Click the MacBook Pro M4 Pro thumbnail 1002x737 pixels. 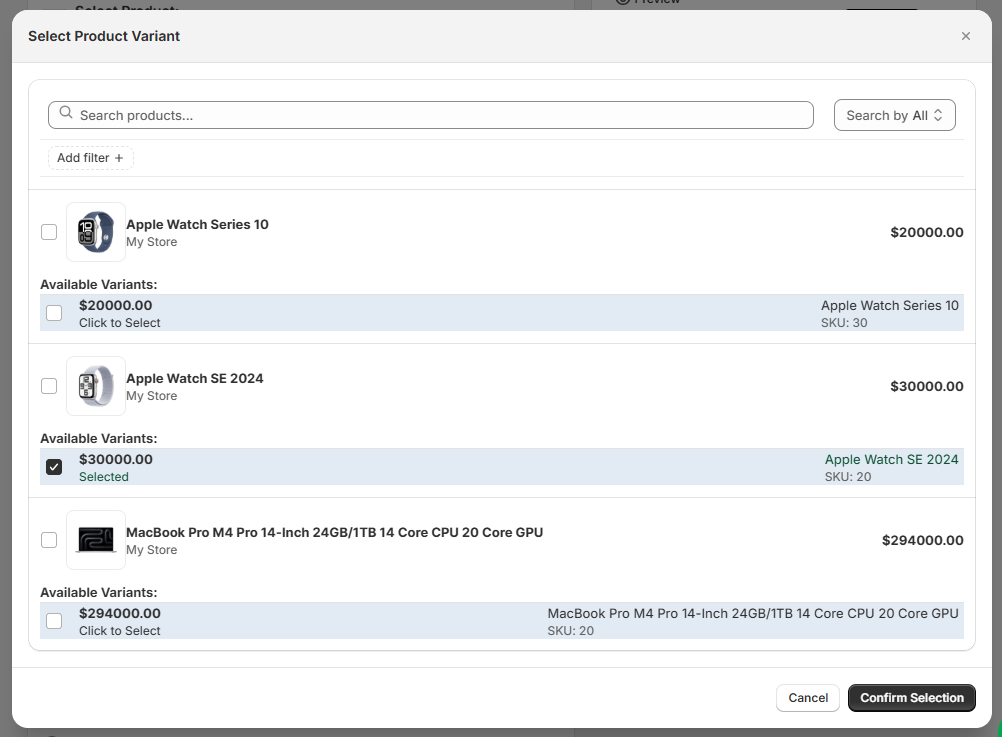(x=96, y=540)
